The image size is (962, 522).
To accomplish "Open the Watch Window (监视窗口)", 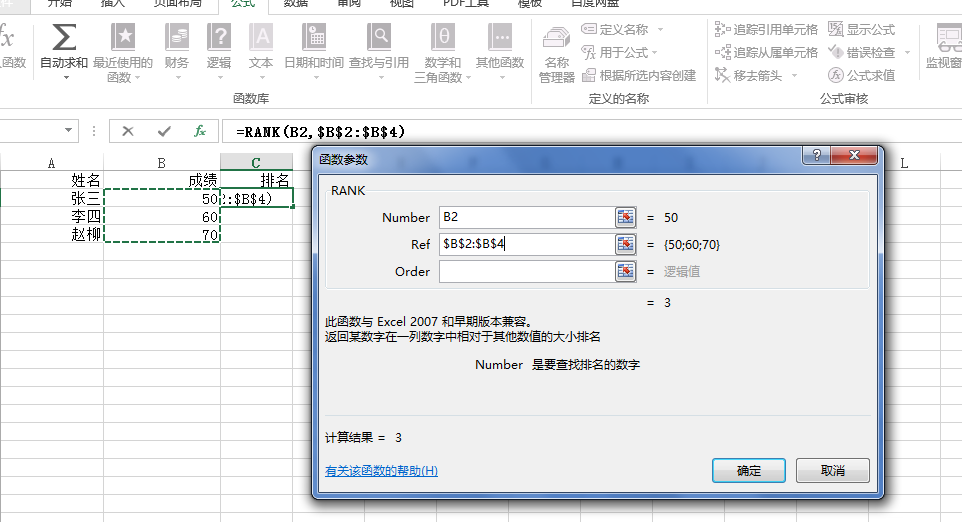I will pos(944,46).
